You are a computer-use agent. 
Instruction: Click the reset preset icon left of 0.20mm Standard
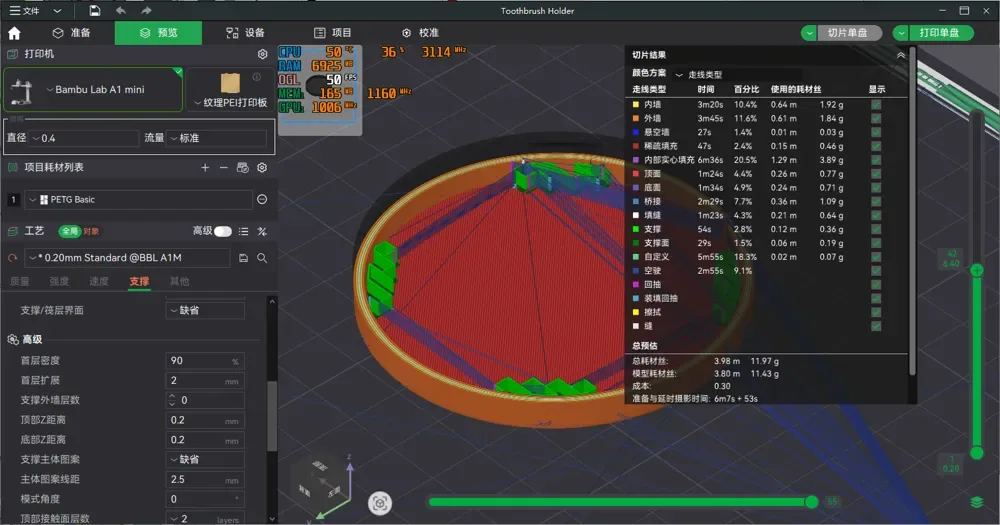[13, 258]
